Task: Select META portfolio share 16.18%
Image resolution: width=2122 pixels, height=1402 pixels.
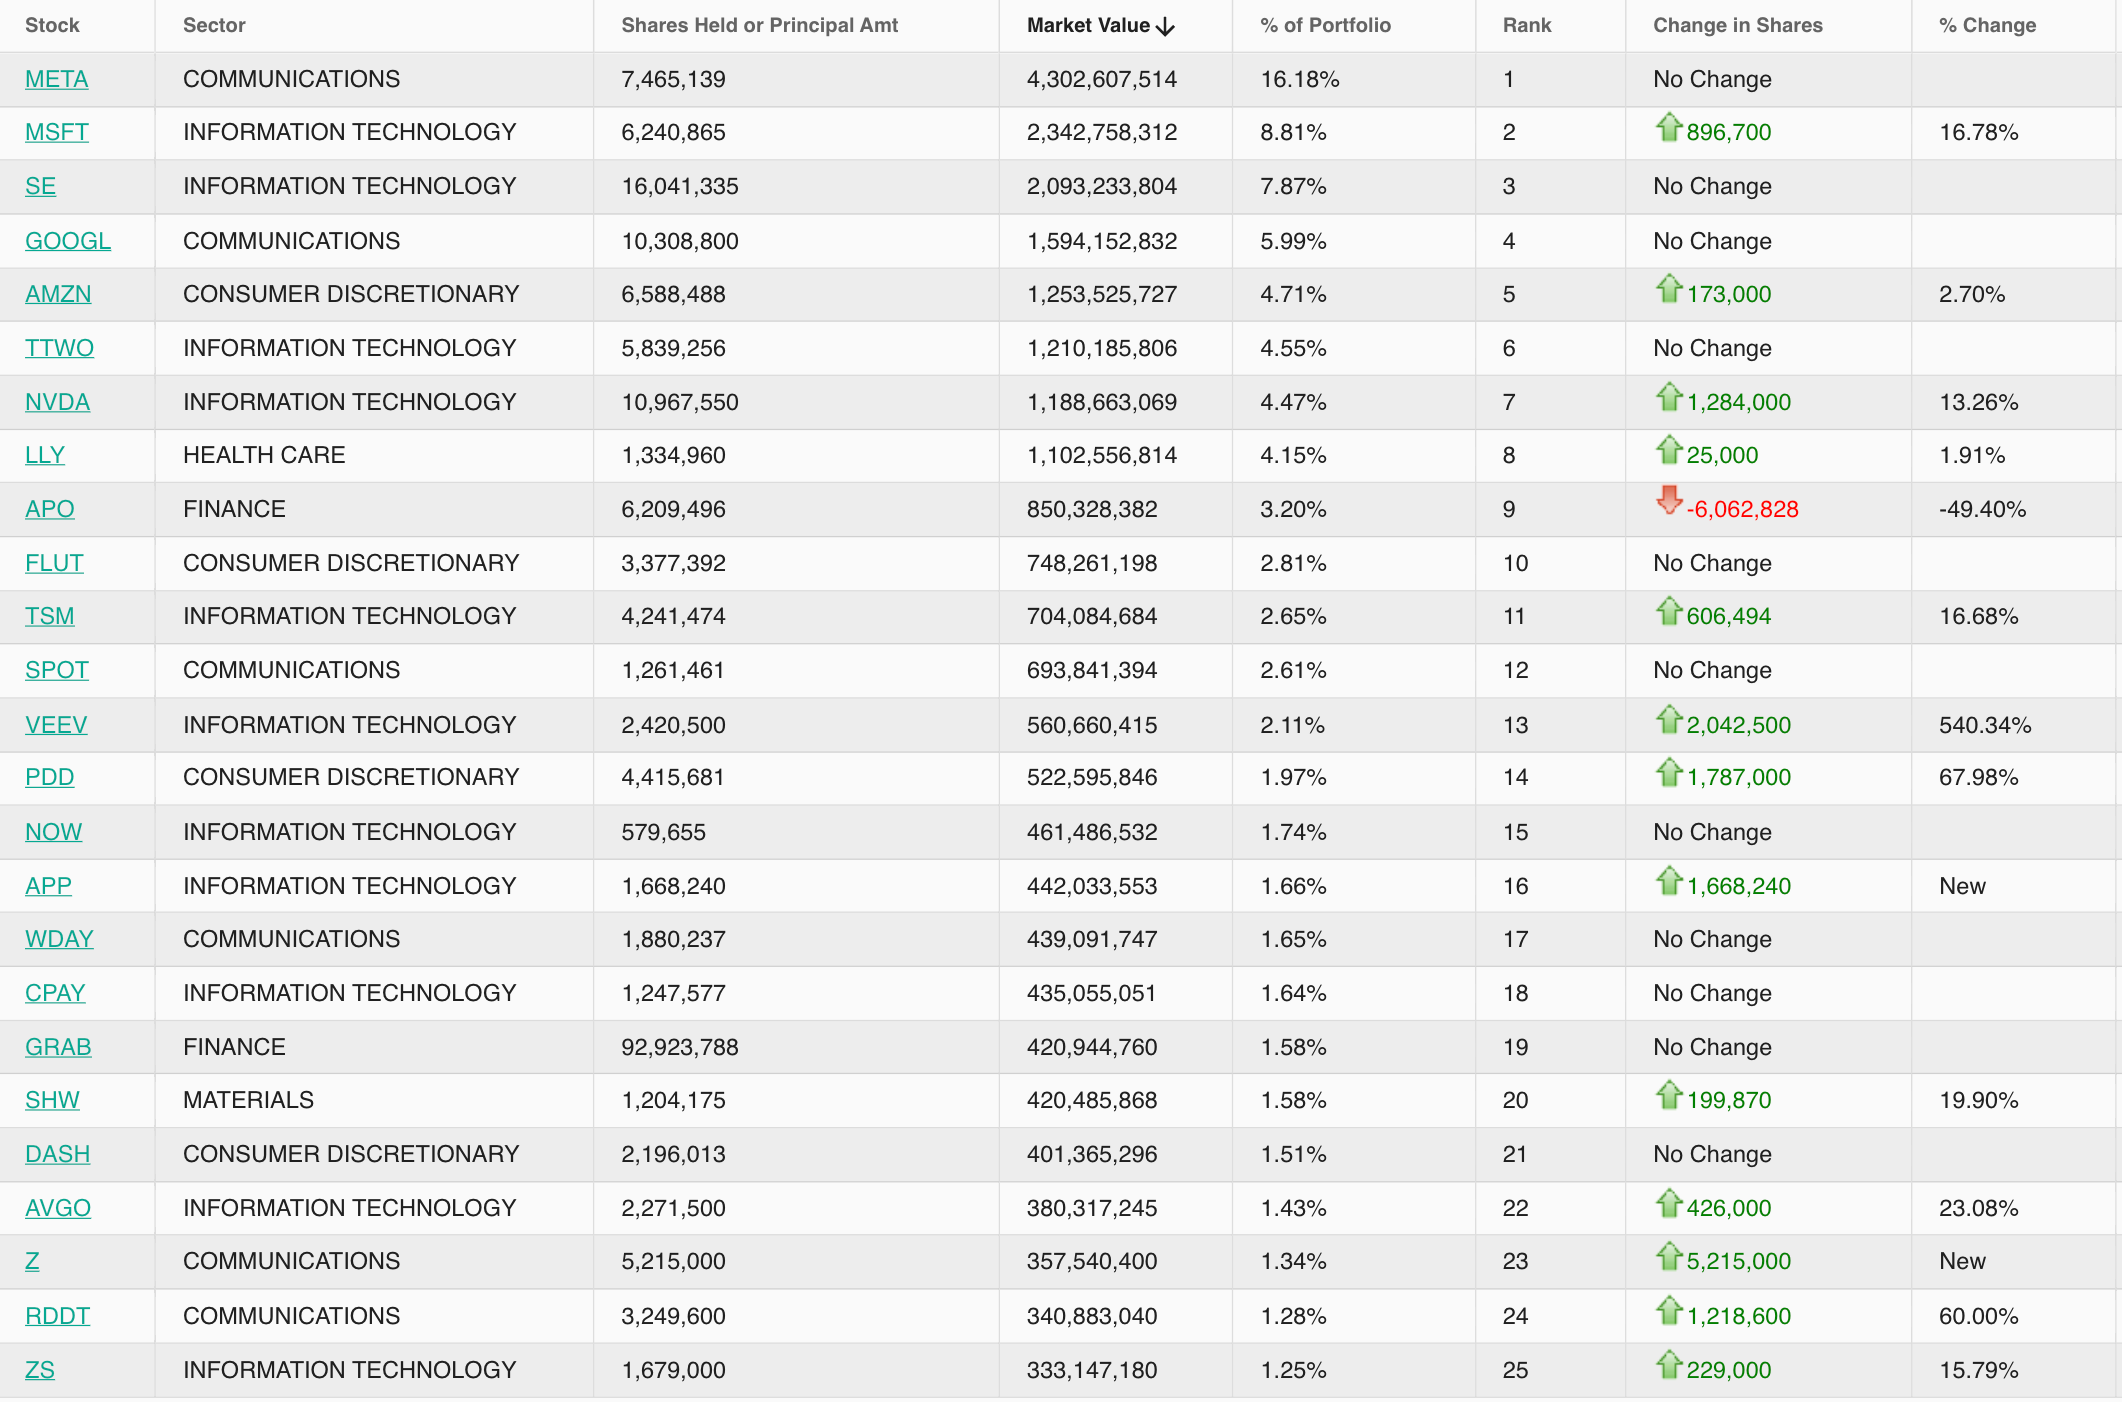Action: point(1300,79)
